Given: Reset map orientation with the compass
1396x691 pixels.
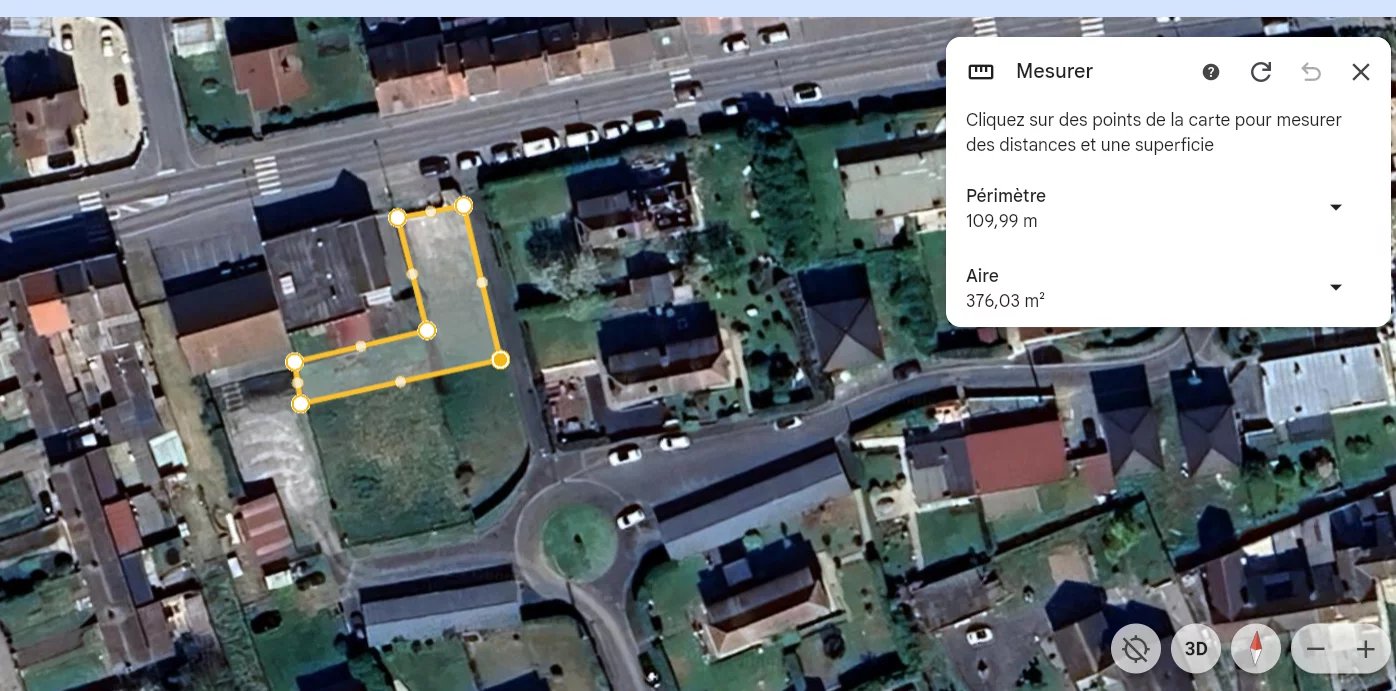Looking at the screenshot, I should point(1256,649).
